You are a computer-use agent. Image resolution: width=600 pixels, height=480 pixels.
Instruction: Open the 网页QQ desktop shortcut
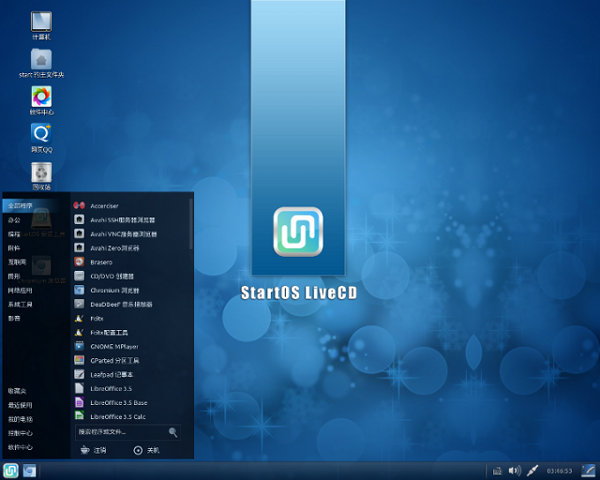pos(41,134)
